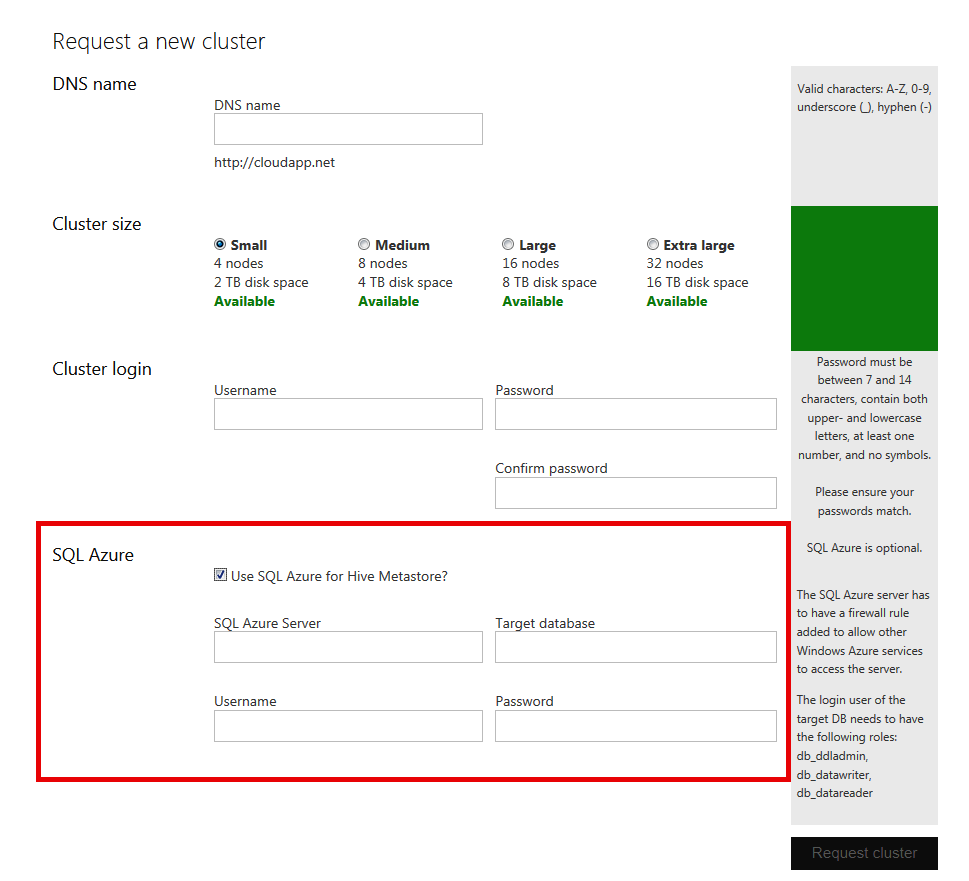
Task: Click the http://cloudapp.net text
Action: click(x=274, y=162)
